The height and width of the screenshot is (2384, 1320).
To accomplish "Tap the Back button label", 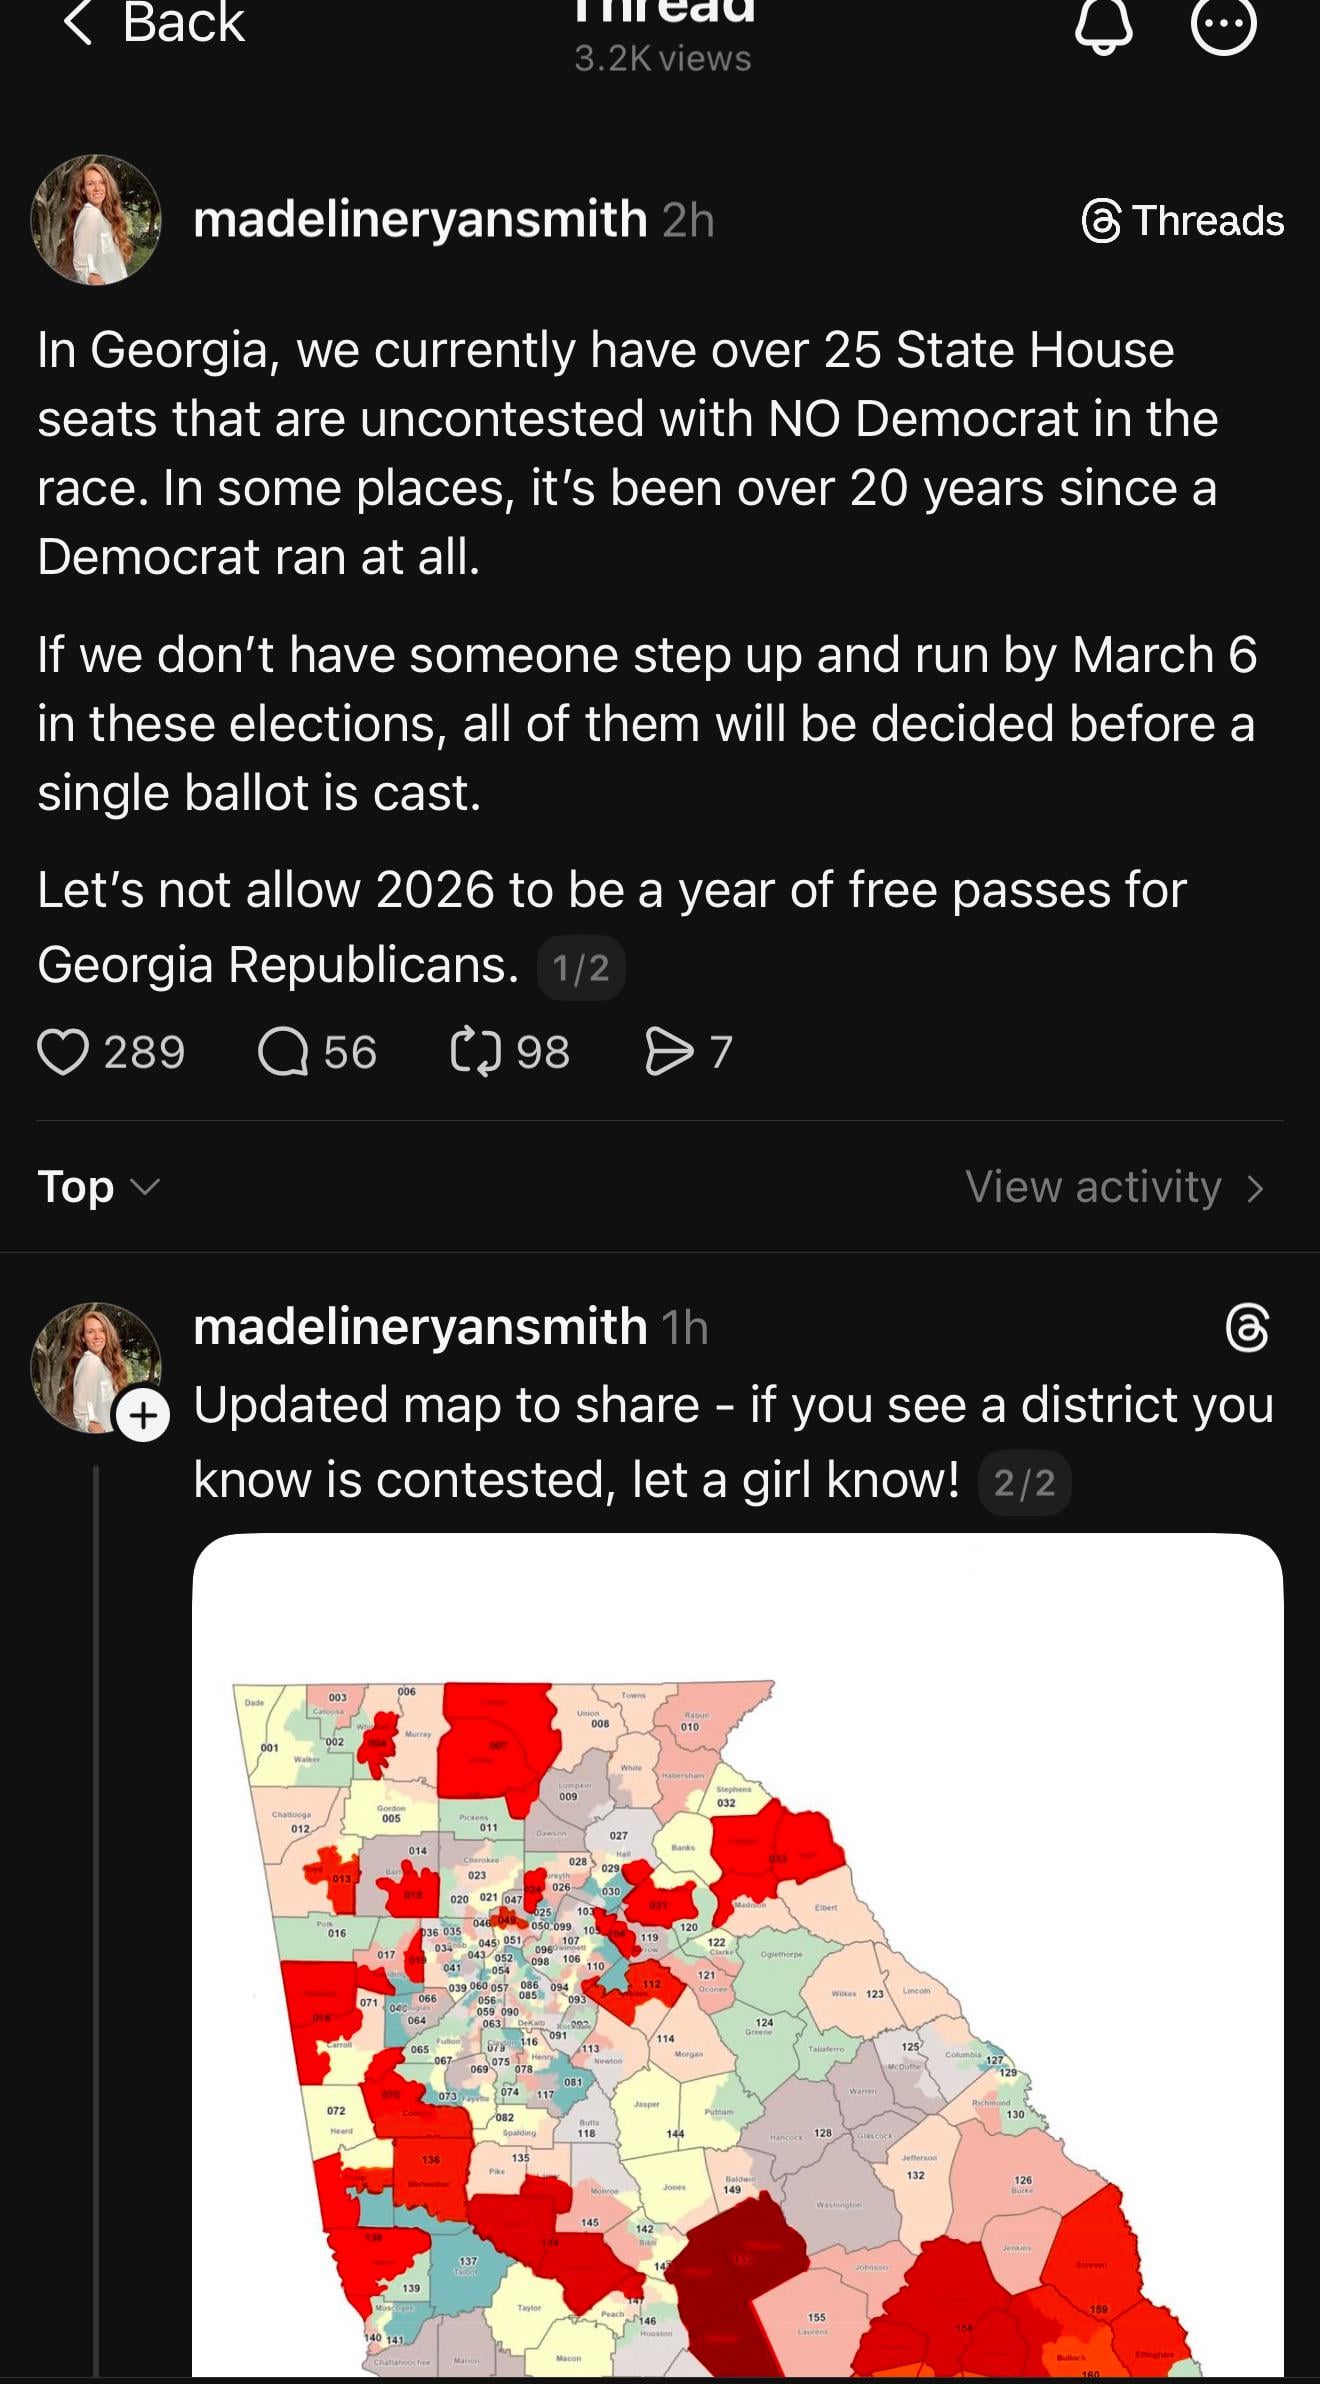I will click(183, 23).
